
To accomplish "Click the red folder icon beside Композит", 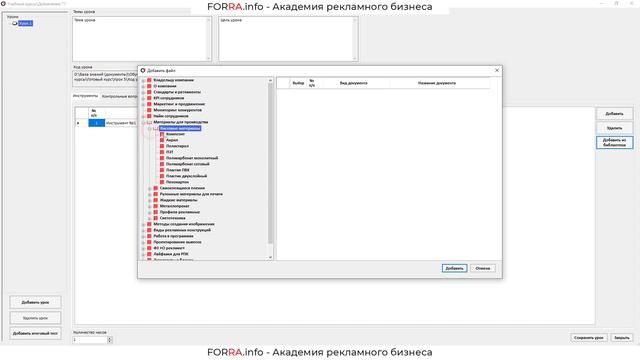I will point(162,134).
